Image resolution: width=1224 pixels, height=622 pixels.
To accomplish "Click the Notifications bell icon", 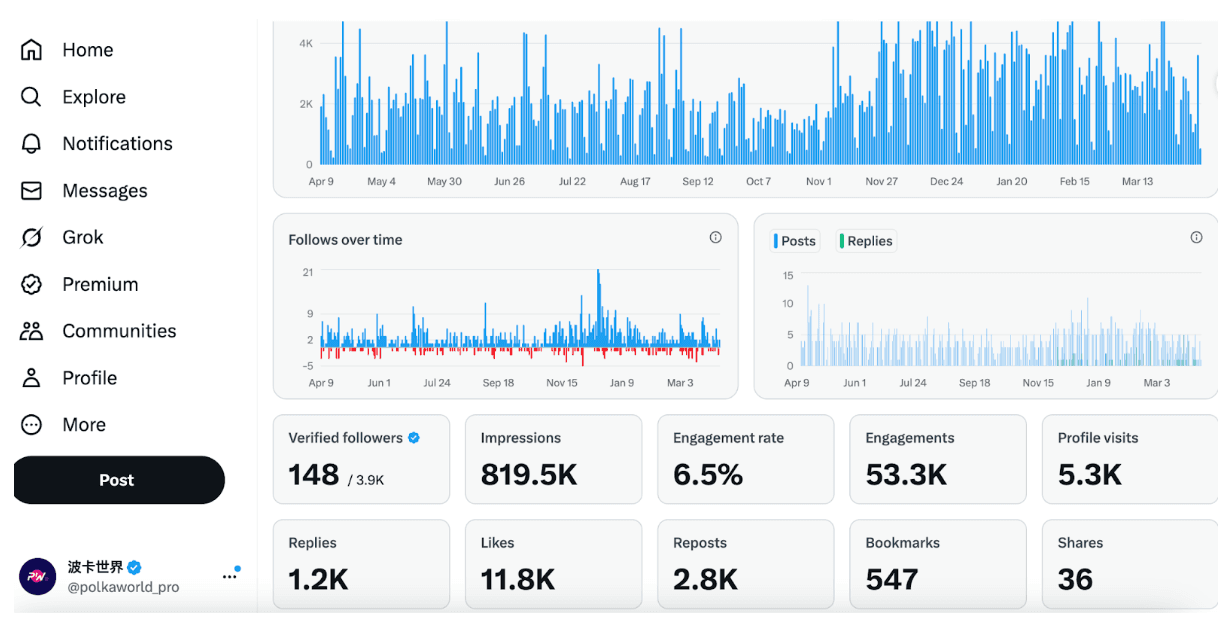I will coord(32,144).
